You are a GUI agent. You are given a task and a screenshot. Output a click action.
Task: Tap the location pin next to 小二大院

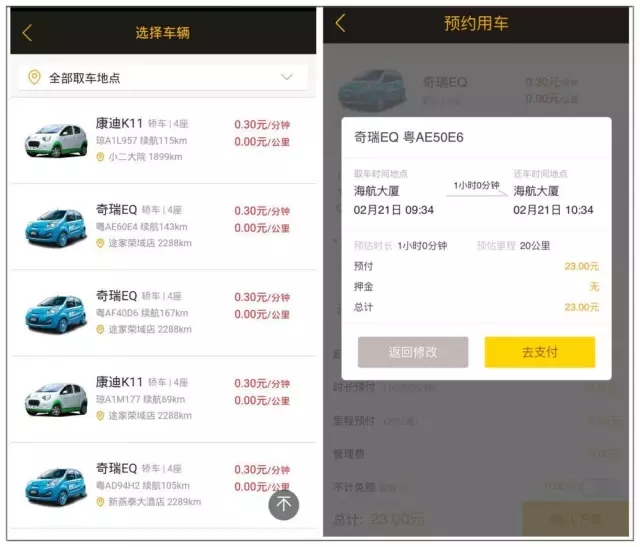click(100, 157)
